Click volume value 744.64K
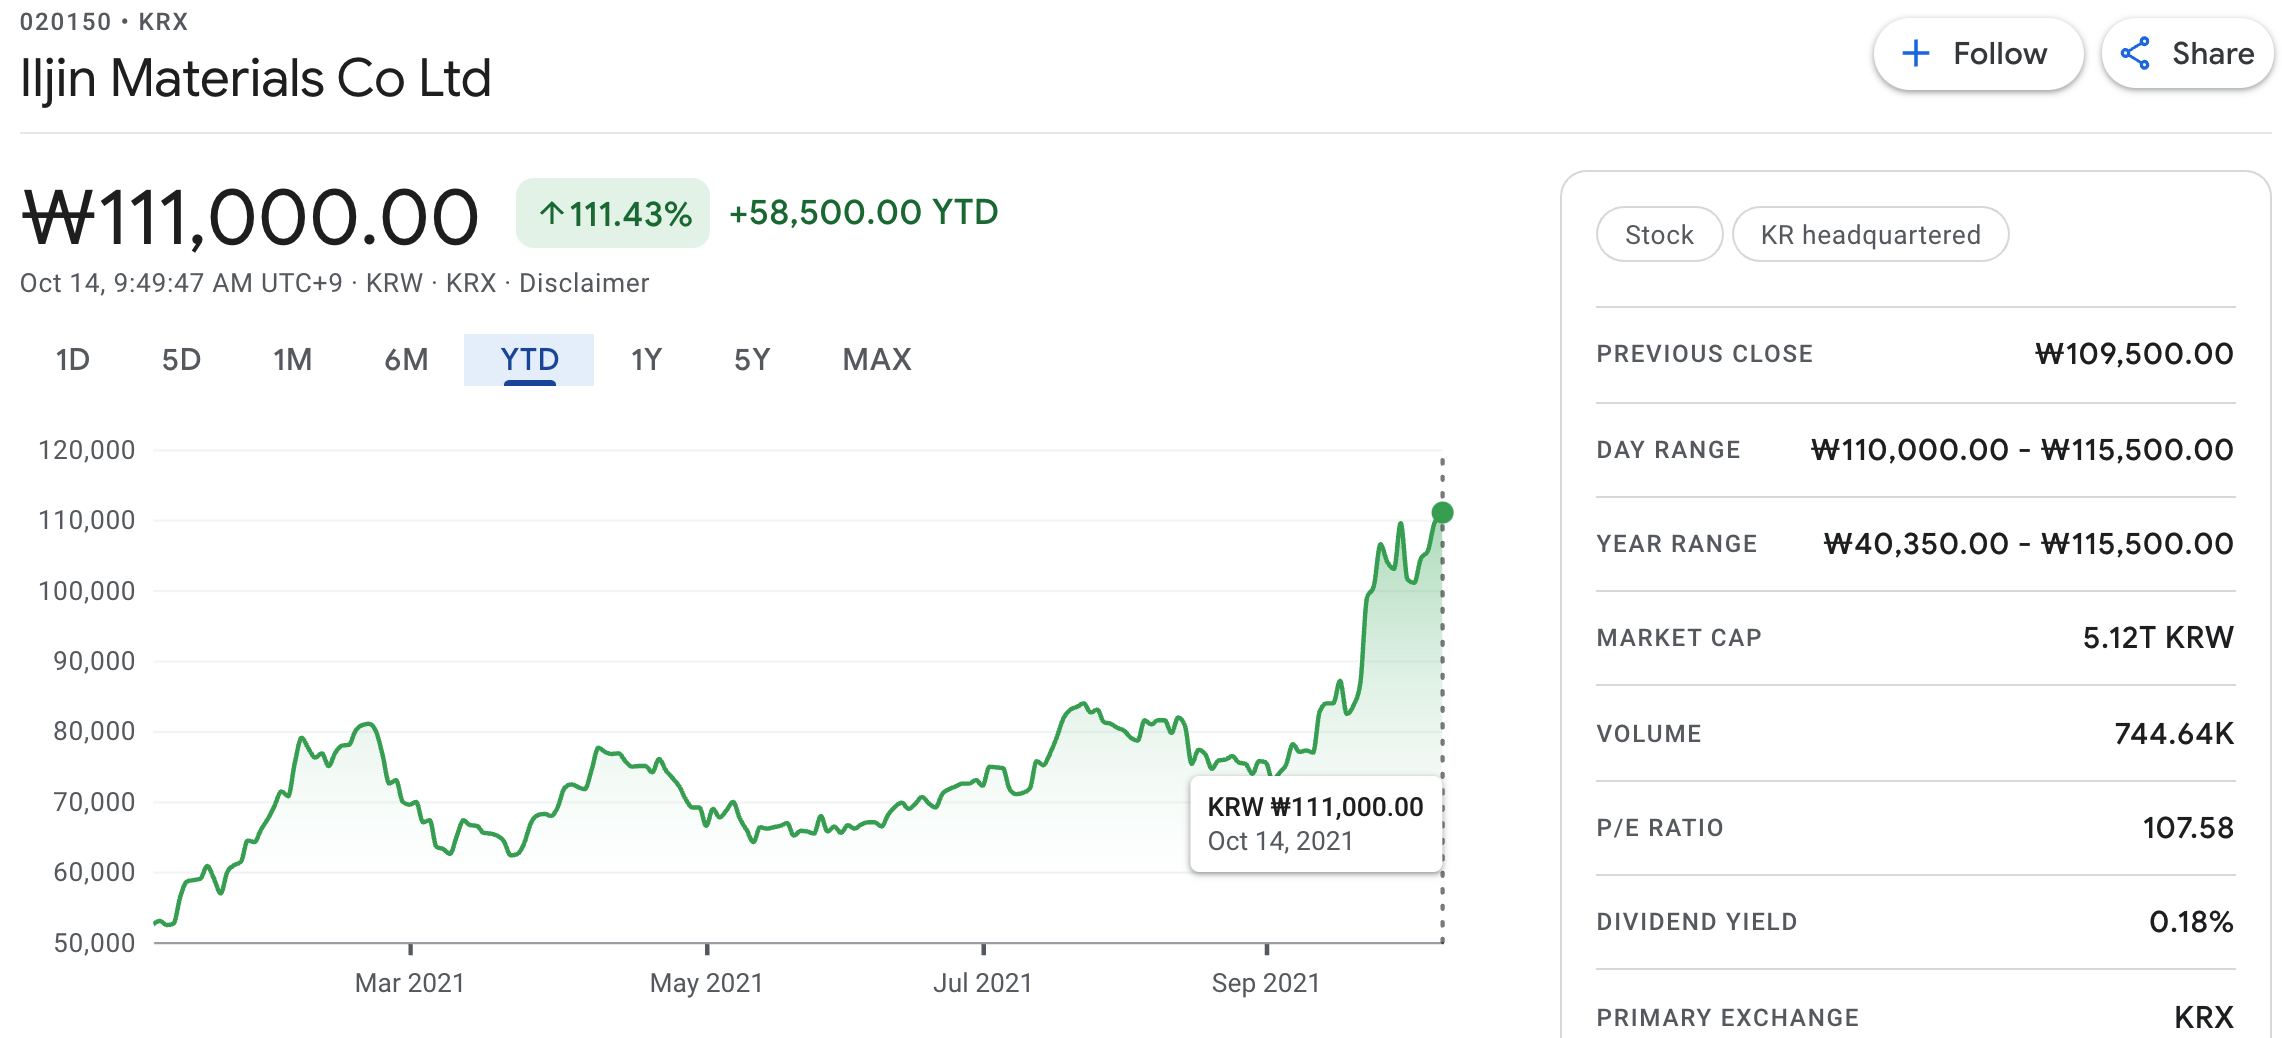Screen dimensions: 2282x1038 tap(2174, 734)
